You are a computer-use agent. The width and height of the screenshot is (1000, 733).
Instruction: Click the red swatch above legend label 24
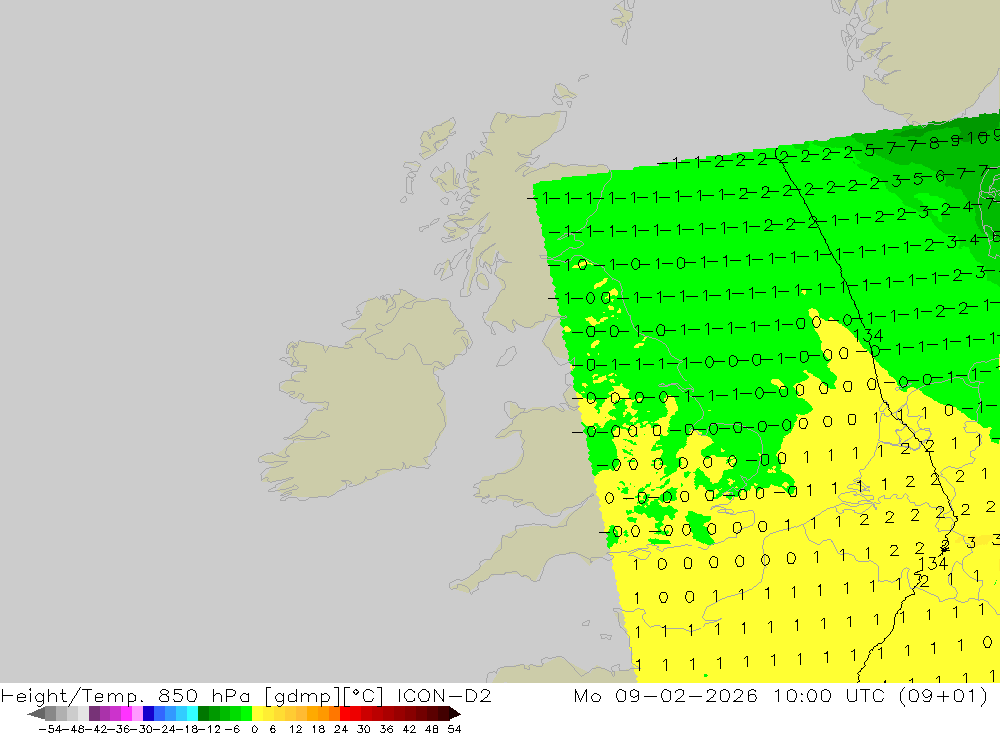click(x=345, y=713)
